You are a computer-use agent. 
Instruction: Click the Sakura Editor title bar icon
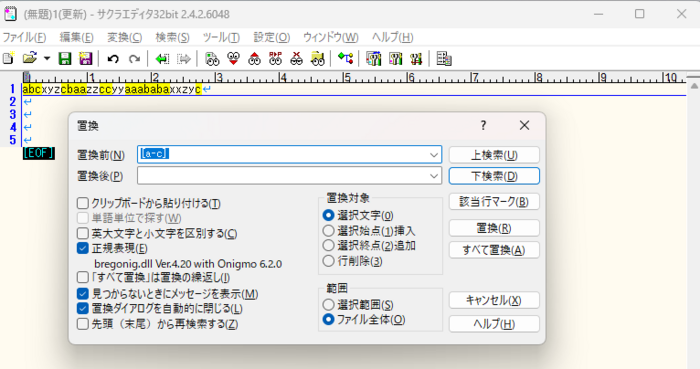tap(10, 14)
